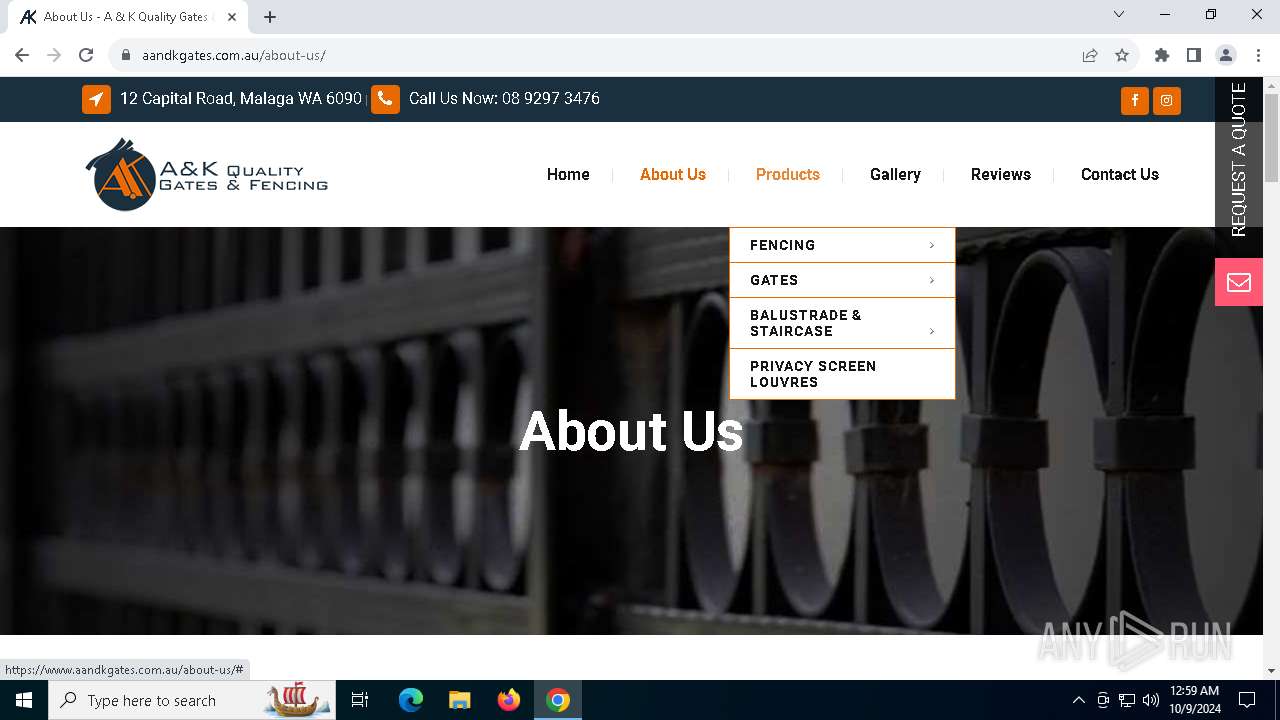Open Chrome three-dot menu
The width and height of the screenshot is (1280, 720).
click(x=1257, y=55)
